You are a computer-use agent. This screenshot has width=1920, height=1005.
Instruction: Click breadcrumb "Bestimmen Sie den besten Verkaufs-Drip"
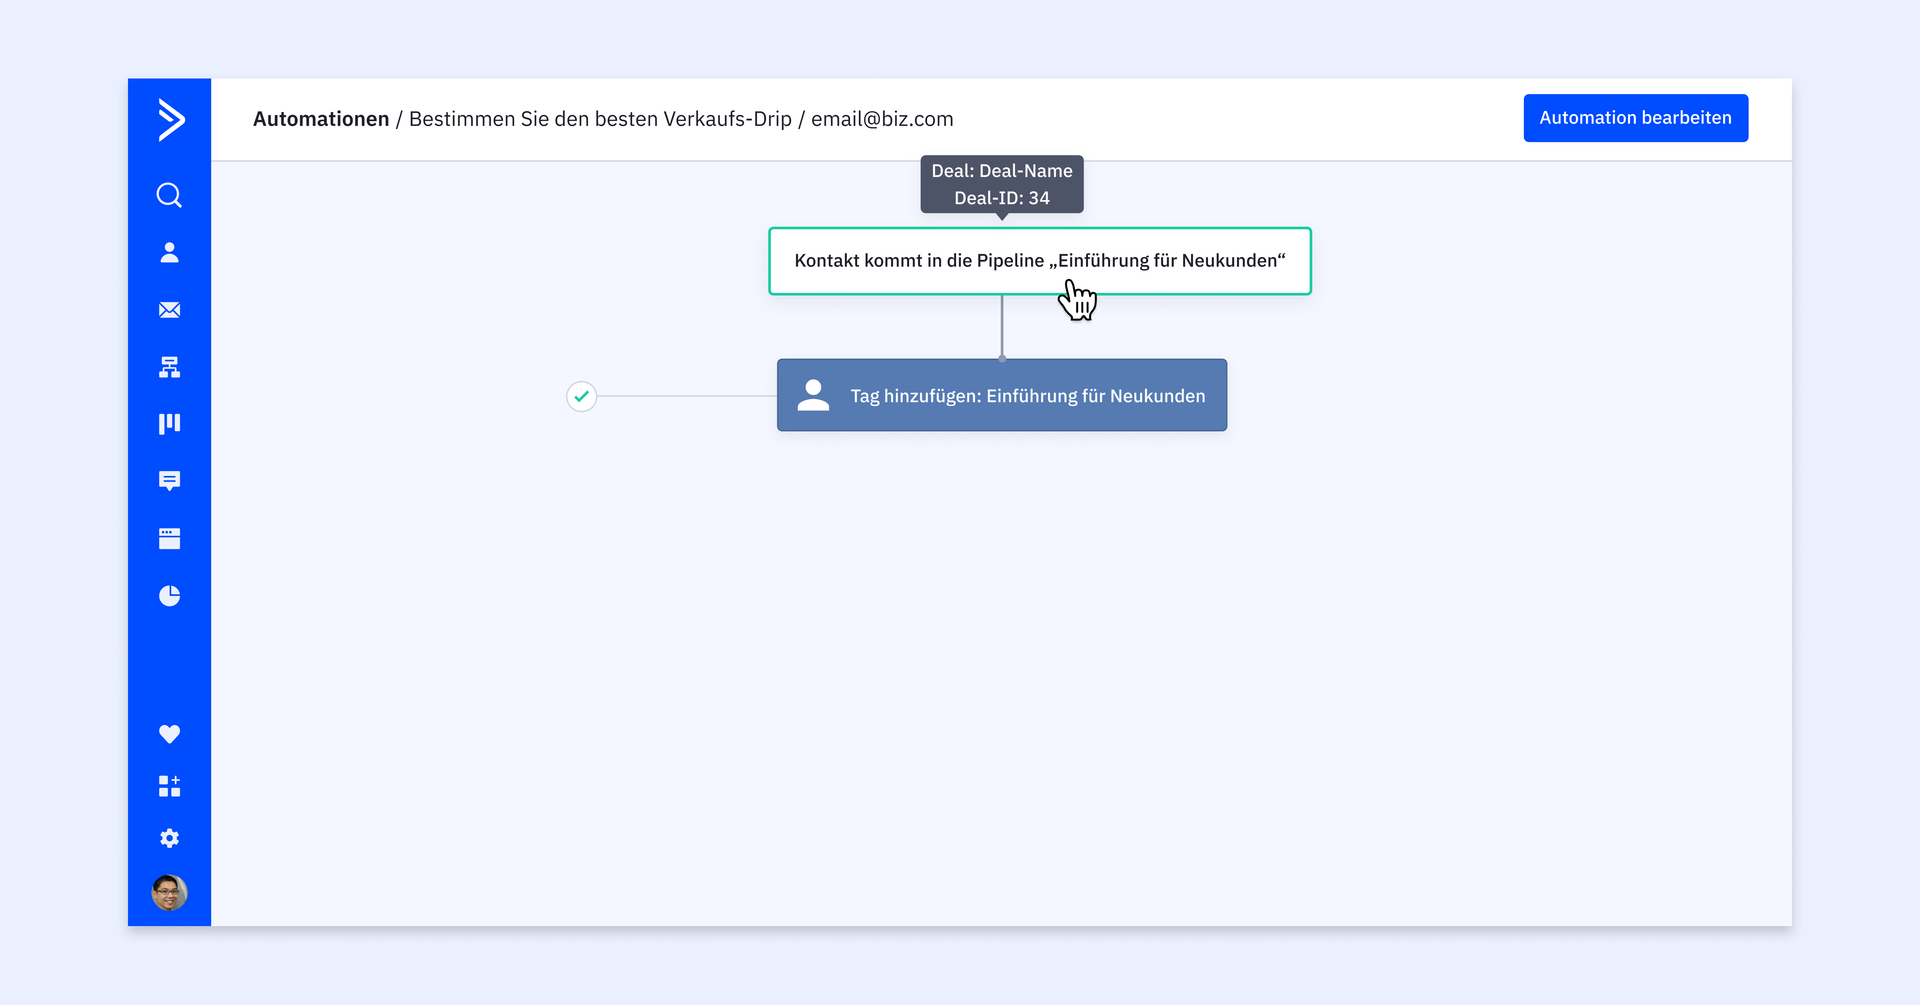600,119
